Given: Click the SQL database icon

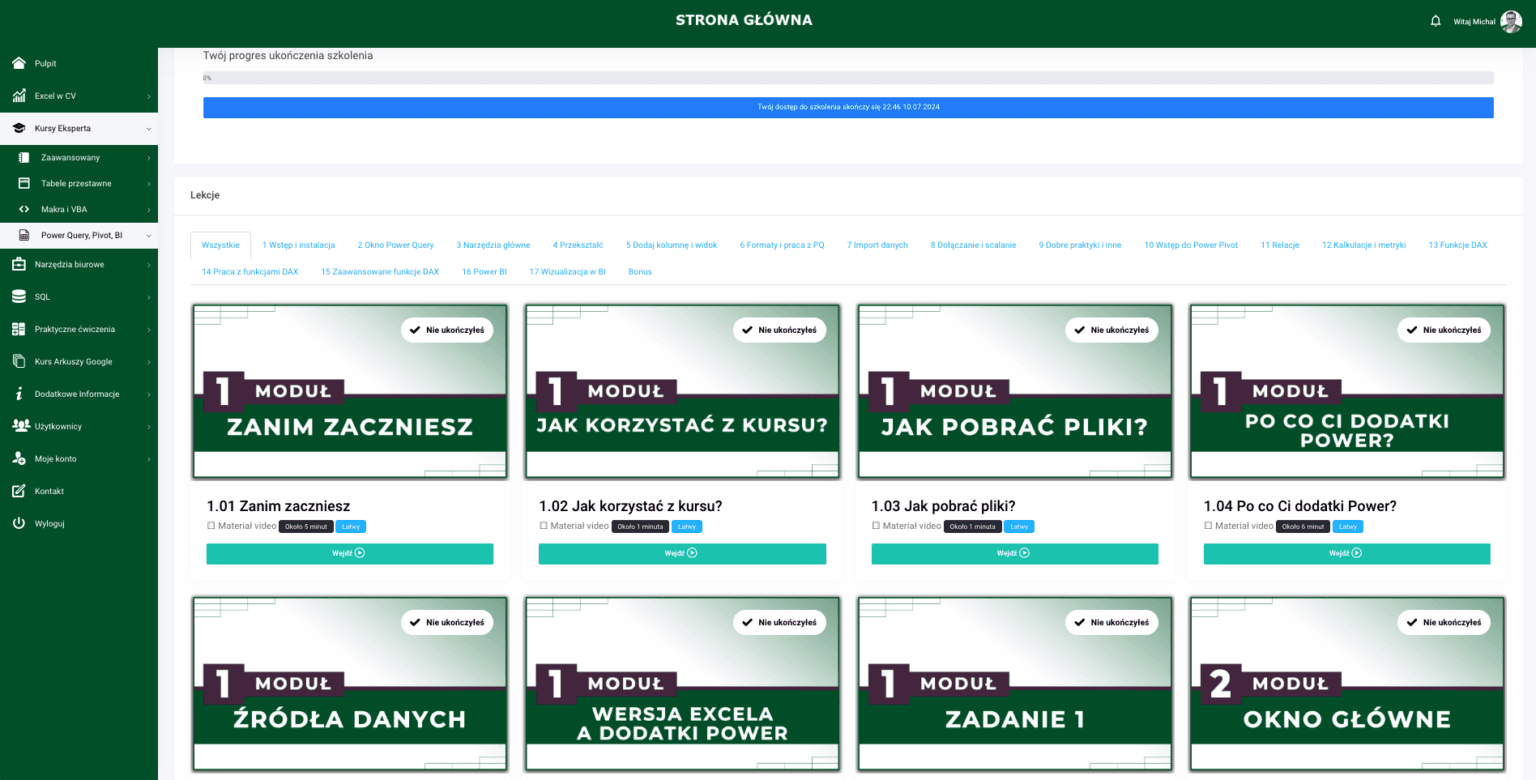Looking at the screenshot, I should pos(18,297).
